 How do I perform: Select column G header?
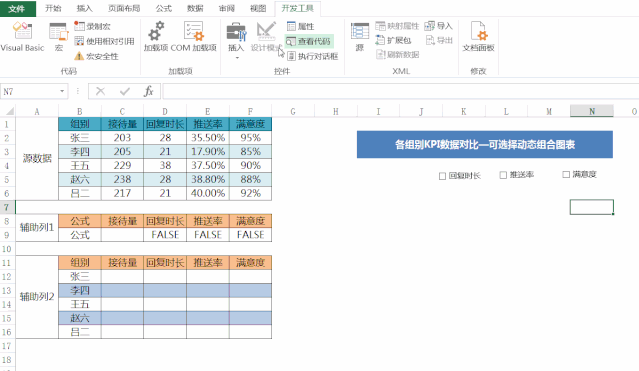293,111
